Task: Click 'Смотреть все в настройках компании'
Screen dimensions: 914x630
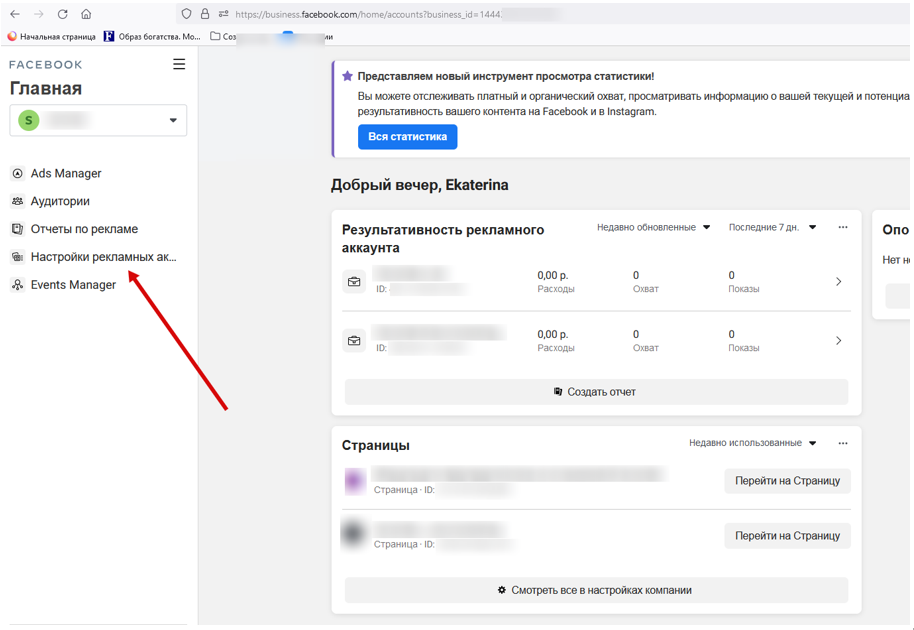Action: point(596,590)
